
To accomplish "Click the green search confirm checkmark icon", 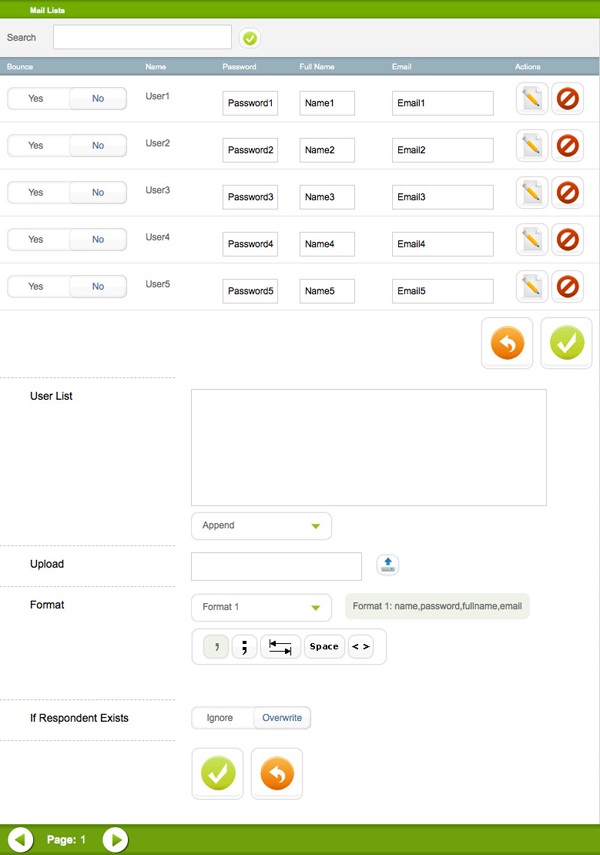I will pyautogui.click(x=250, y=38).
